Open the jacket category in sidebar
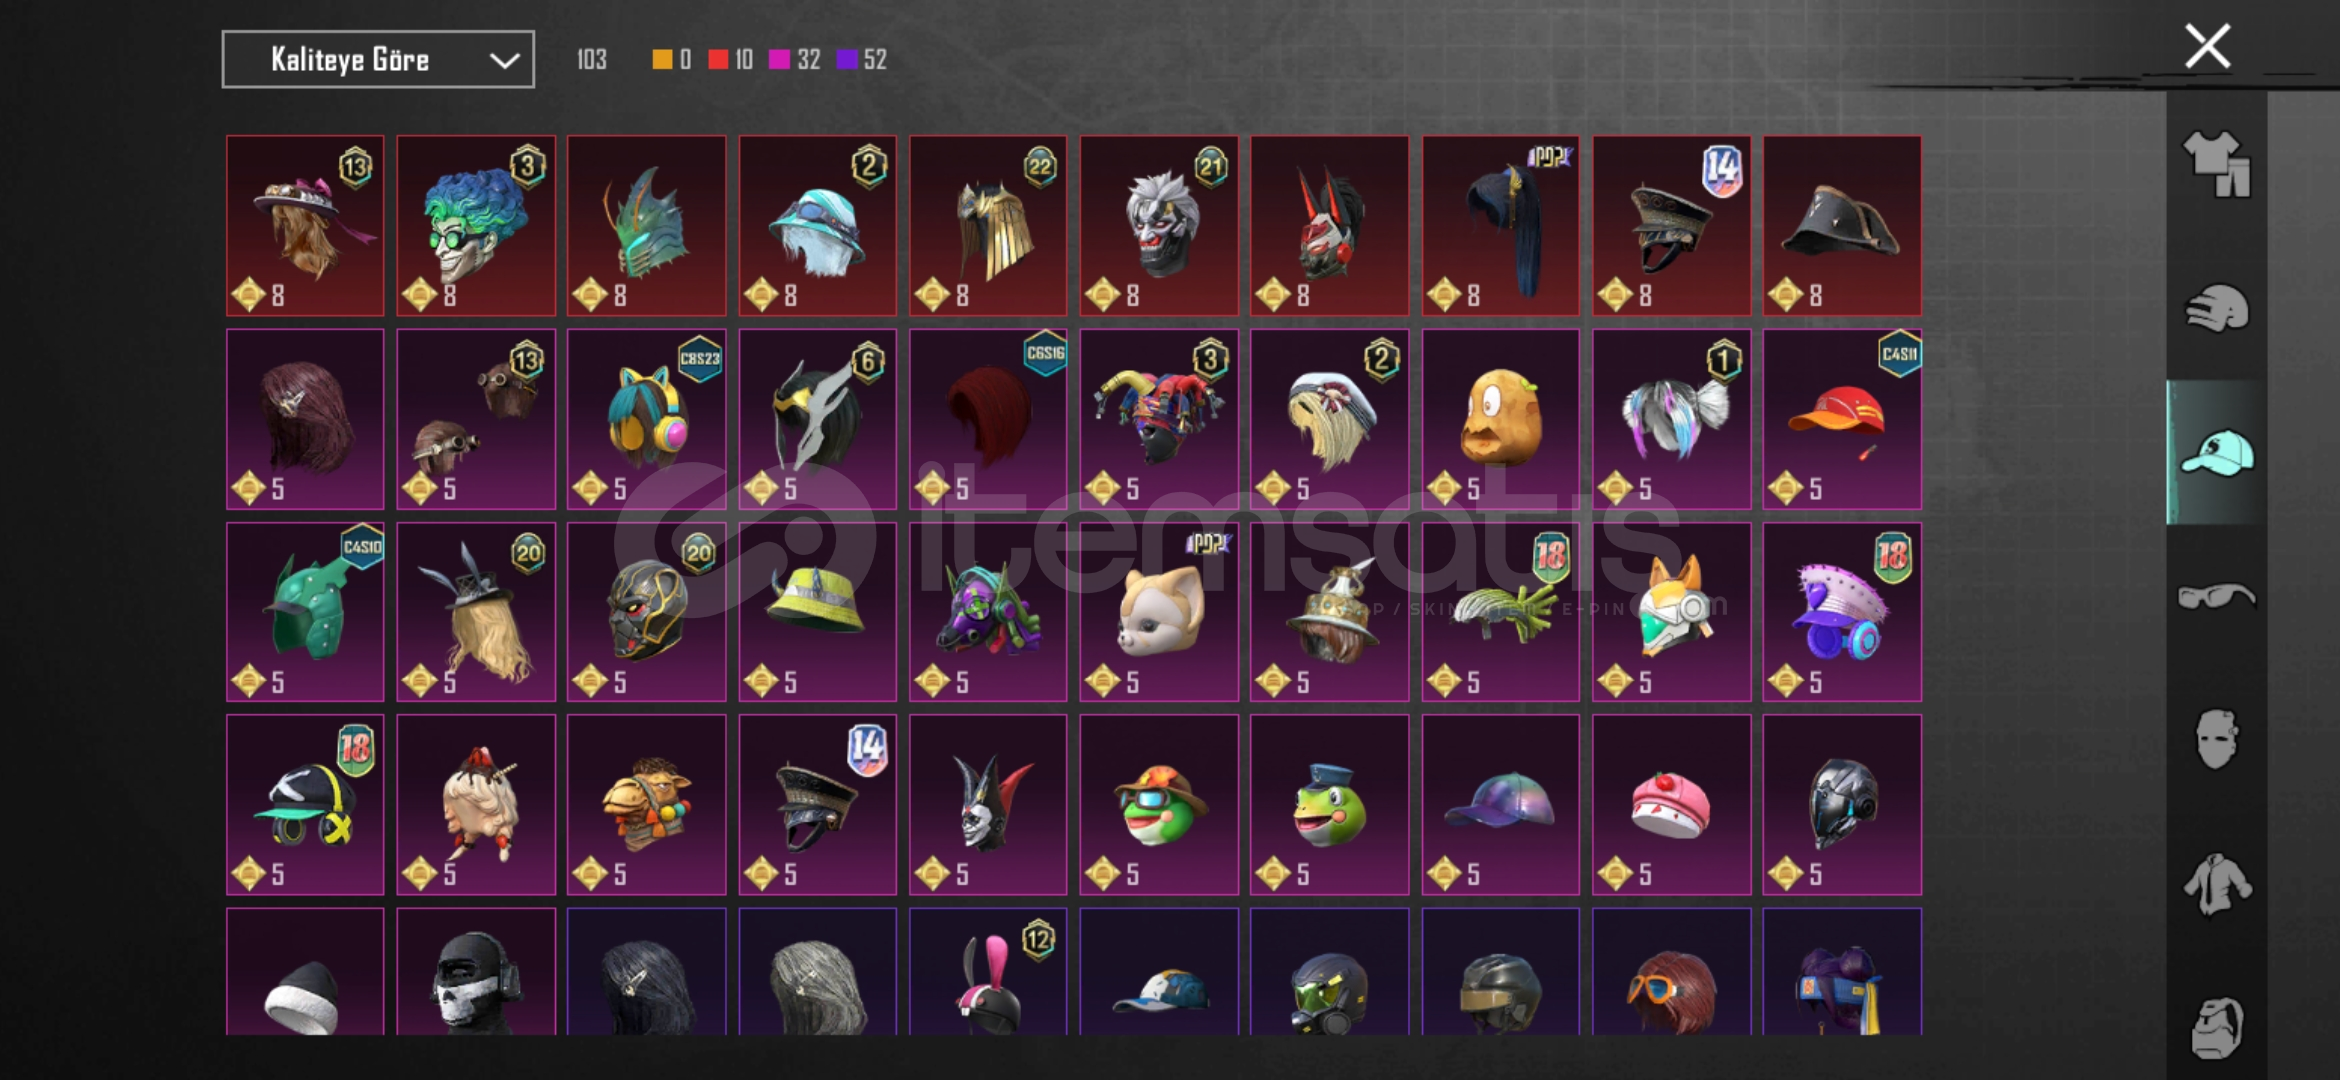The width and height of the screenshot is (2340, 1080). tap(2216, 884)
